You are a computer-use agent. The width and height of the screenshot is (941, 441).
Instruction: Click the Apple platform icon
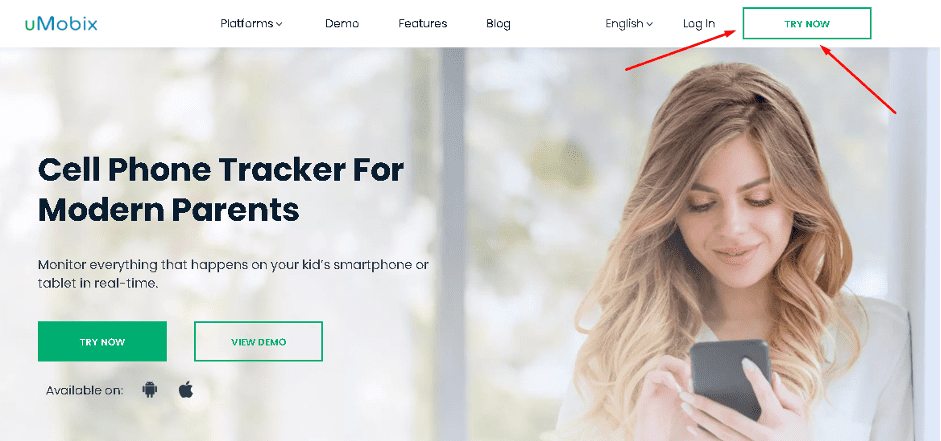tap(186, 390)
